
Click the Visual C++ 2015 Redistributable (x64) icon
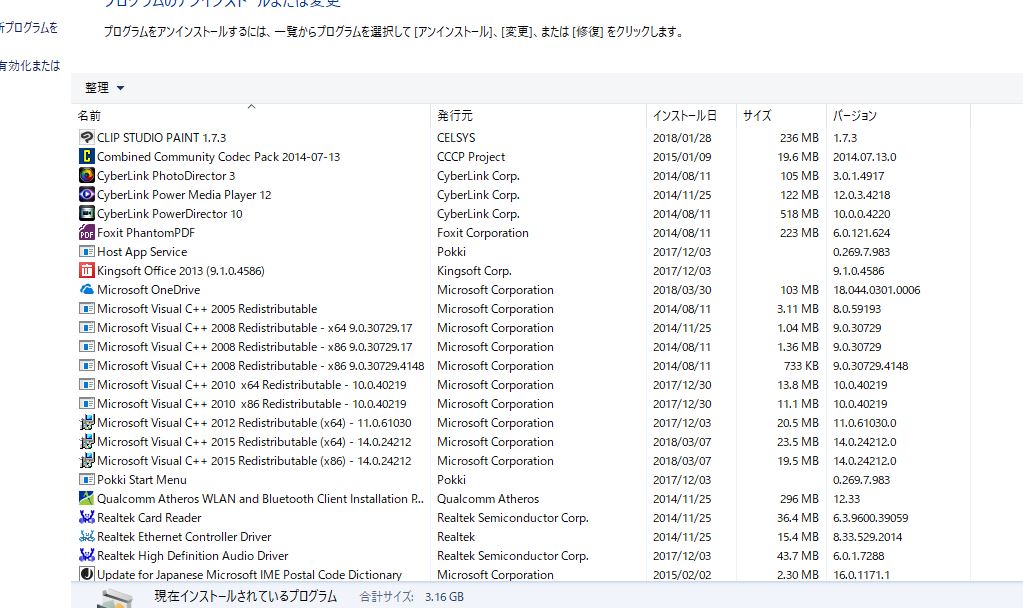click(x=87, y=442)
